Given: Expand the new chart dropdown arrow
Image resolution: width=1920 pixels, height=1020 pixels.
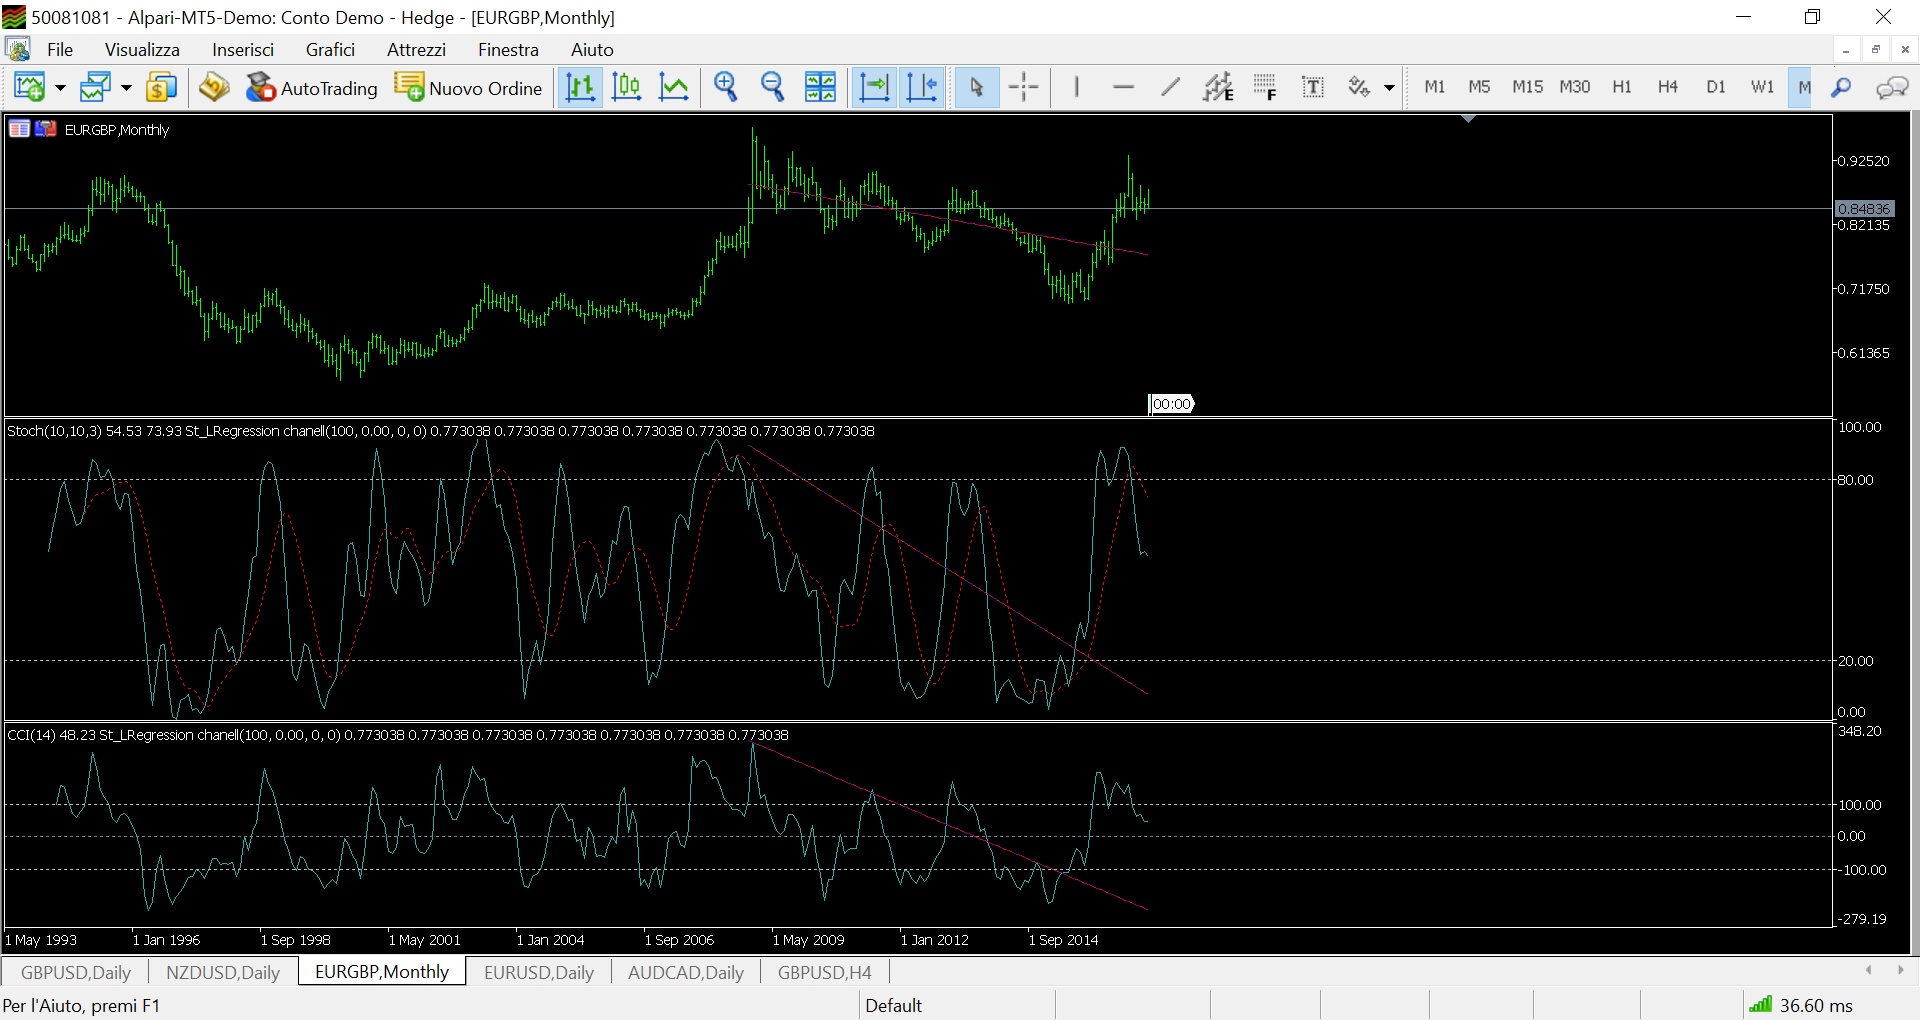Looking at the screenshot, I should pyautogui.click(x=60, y=88).
